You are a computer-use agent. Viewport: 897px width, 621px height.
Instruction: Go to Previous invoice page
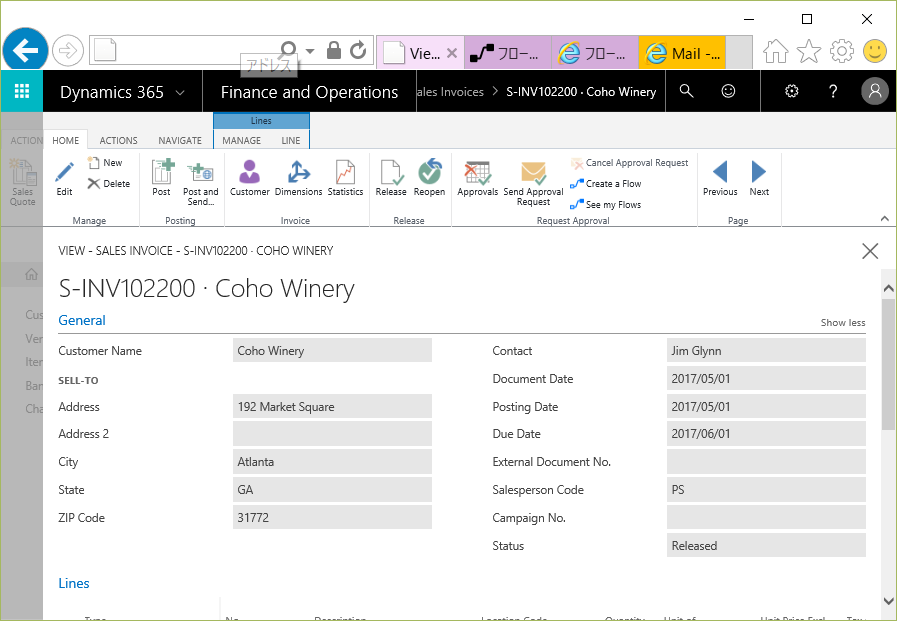tap(720, 178)
